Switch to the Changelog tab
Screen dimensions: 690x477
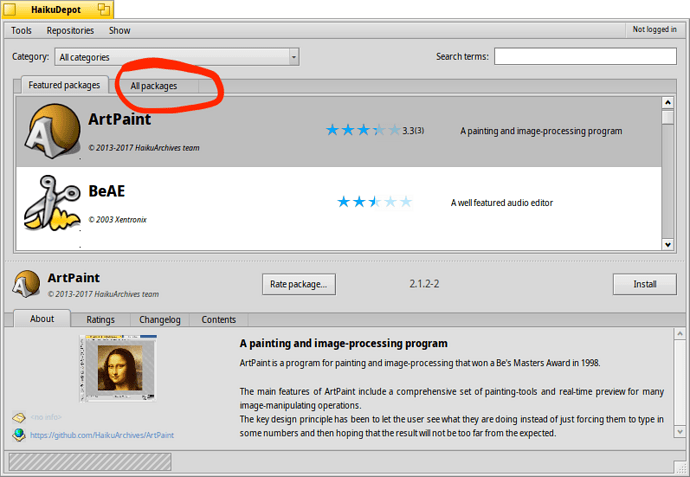pos(160,319)
